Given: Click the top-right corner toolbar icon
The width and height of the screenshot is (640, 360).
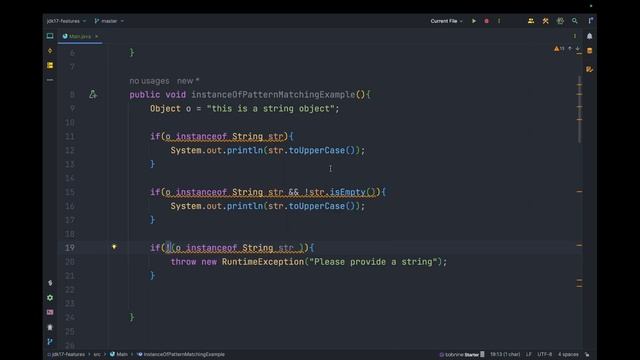Looking at the screenshot, I should [x=590, y=21].
